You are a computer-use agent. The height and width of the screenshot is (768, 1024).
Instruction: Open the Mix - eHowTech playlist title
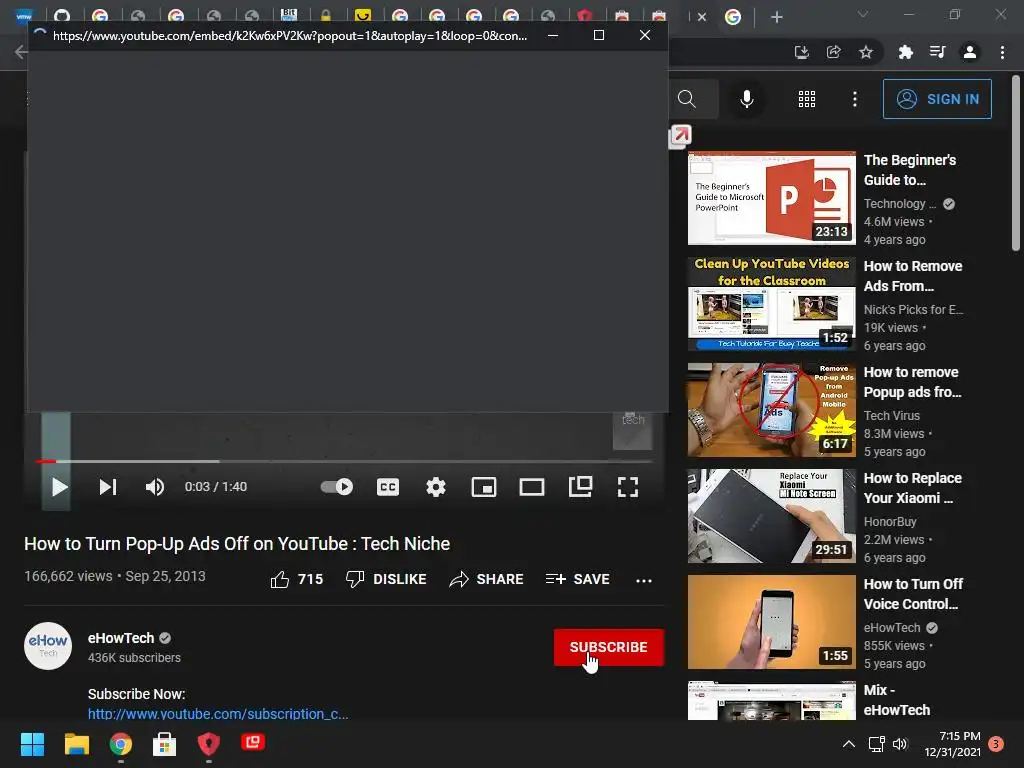[897, 700]
